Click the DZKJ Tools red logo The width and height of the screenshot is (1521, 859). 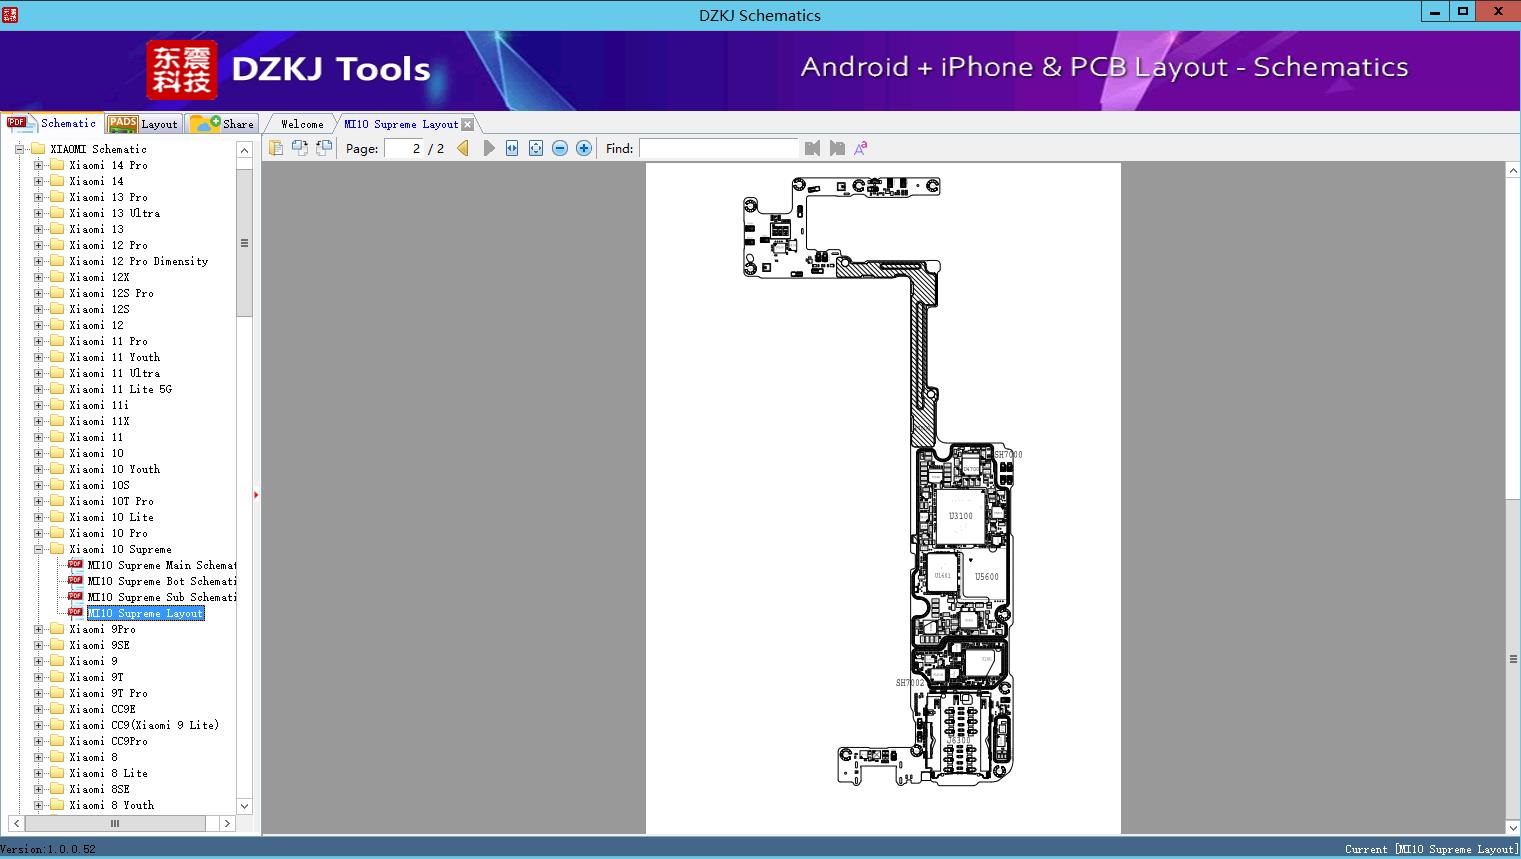[x=182, y=70]
